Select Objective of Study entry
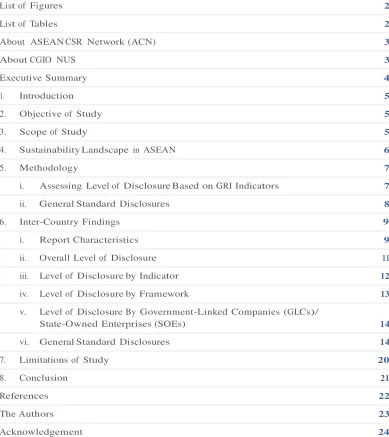 coord(61,114)
